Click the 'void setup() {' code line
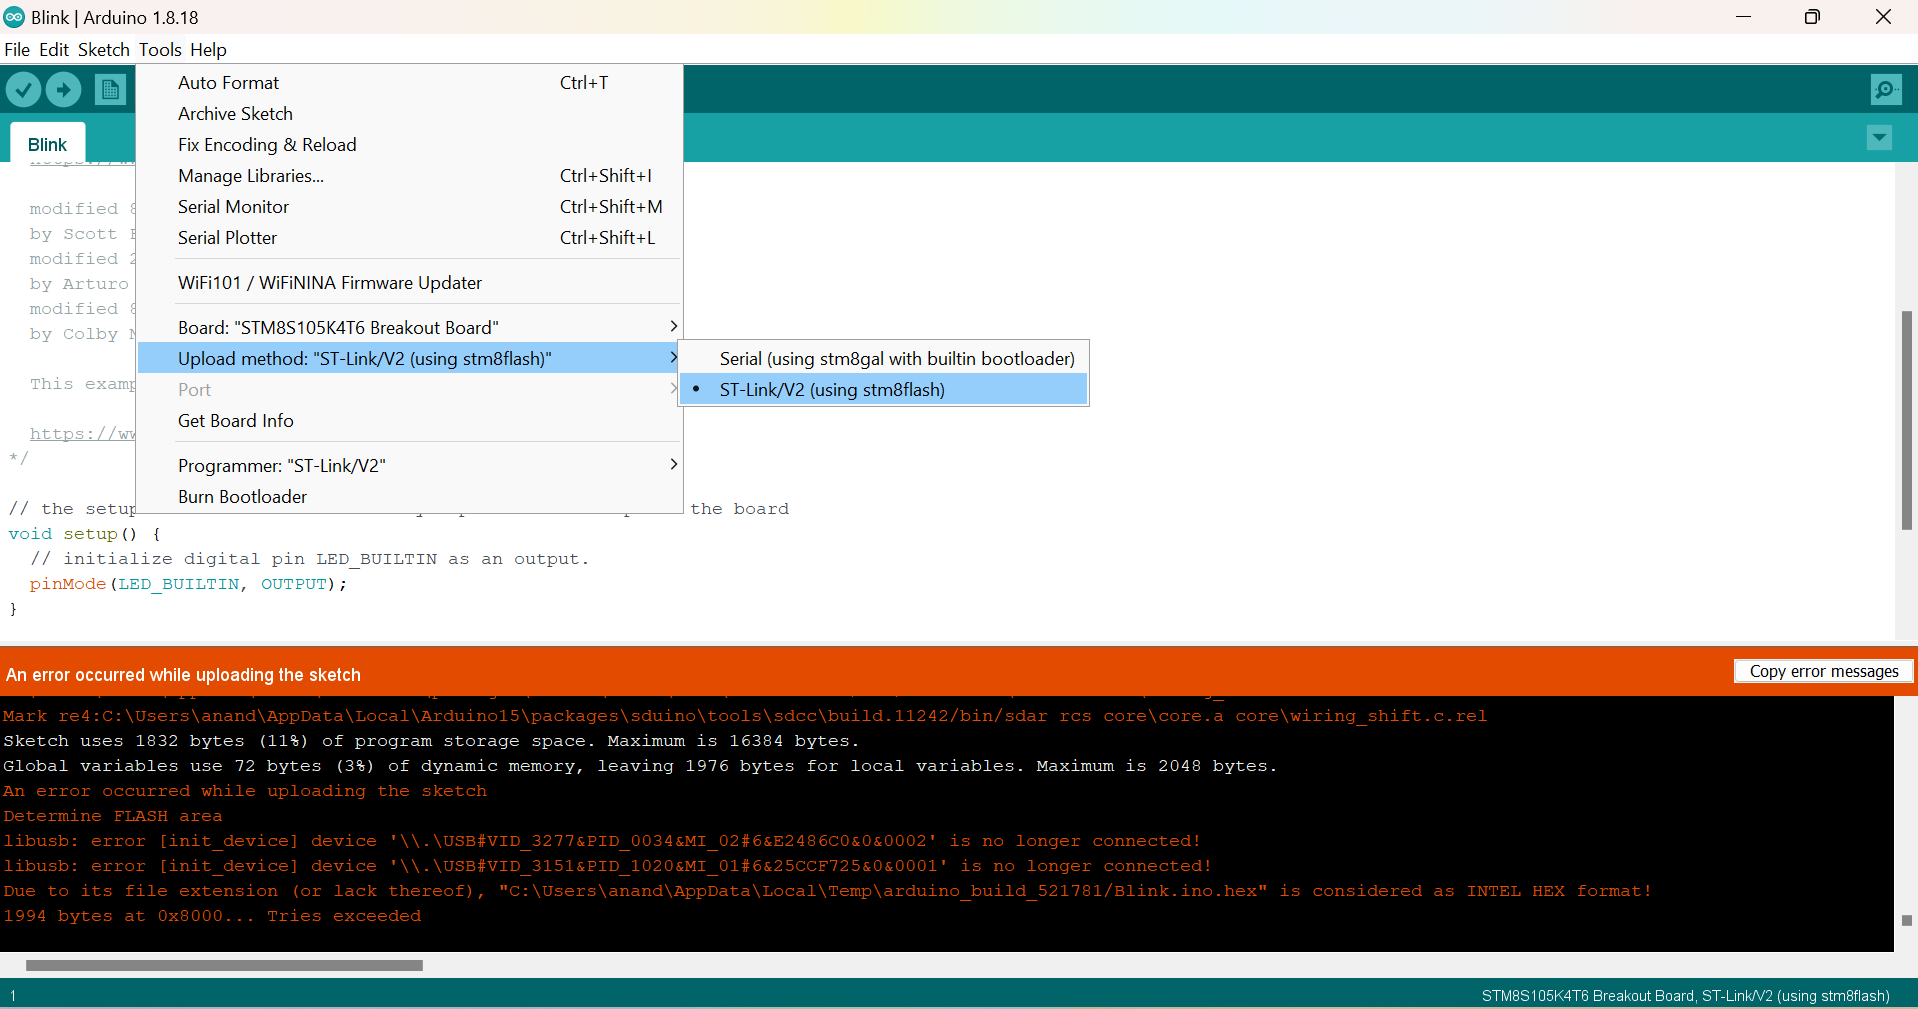 (x=84, y=534)
